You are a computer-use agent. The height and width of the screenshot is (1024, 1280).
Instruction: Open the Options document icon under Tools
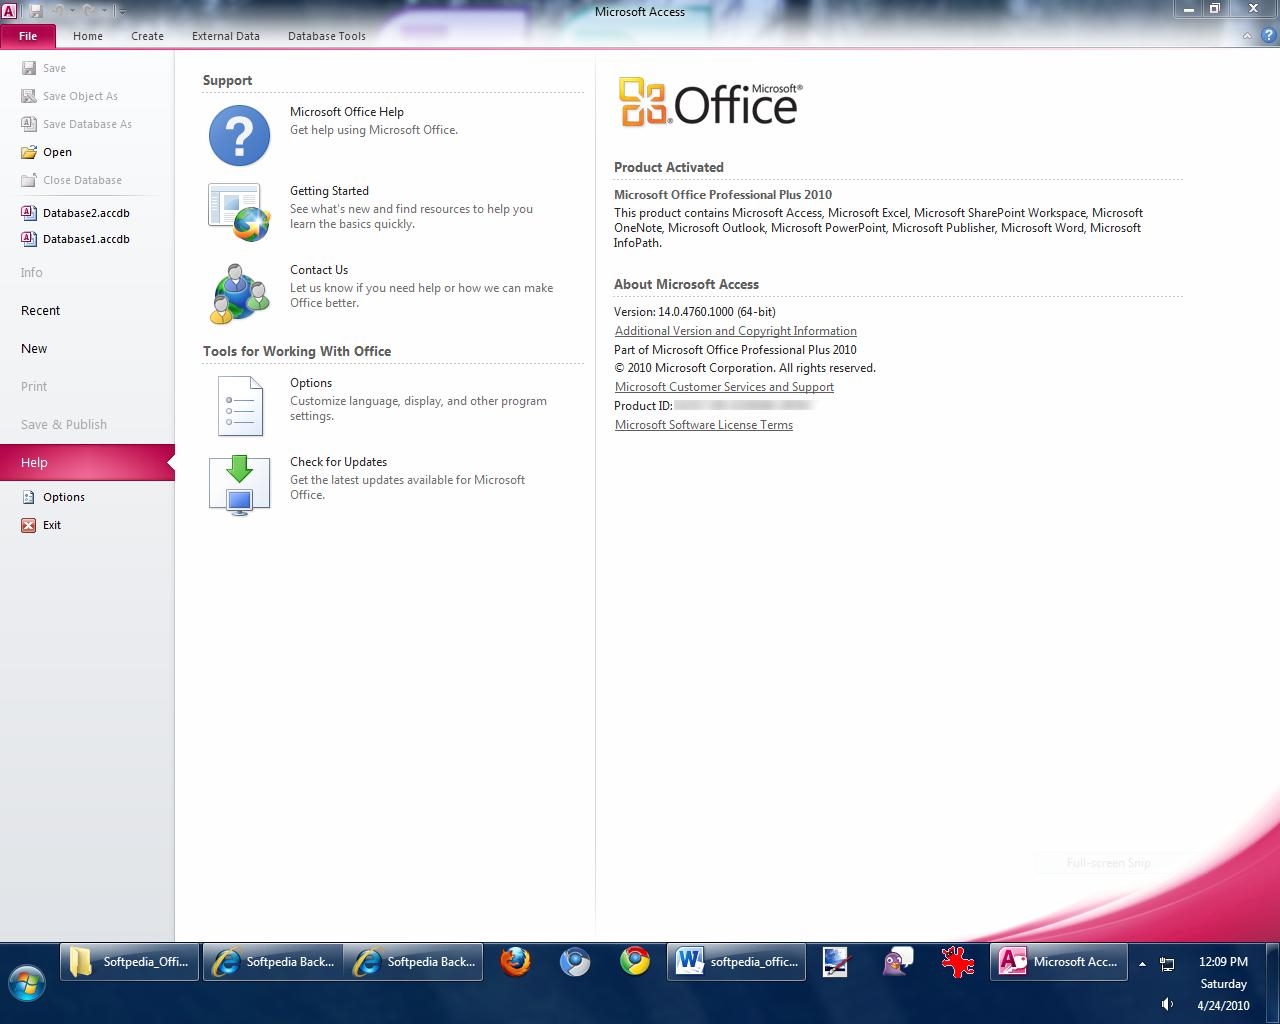(240, 406)
